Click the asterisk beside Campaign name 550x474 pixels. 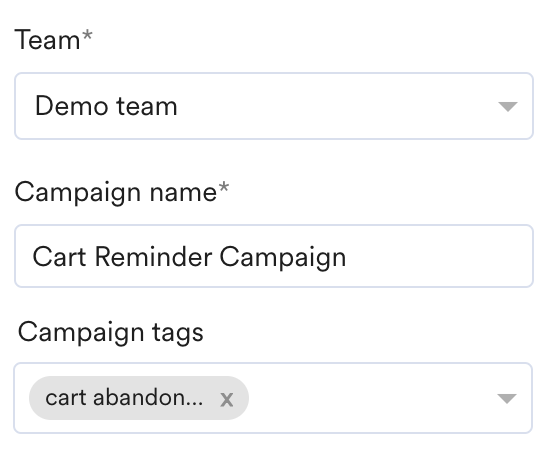click(x=224, y=187)
